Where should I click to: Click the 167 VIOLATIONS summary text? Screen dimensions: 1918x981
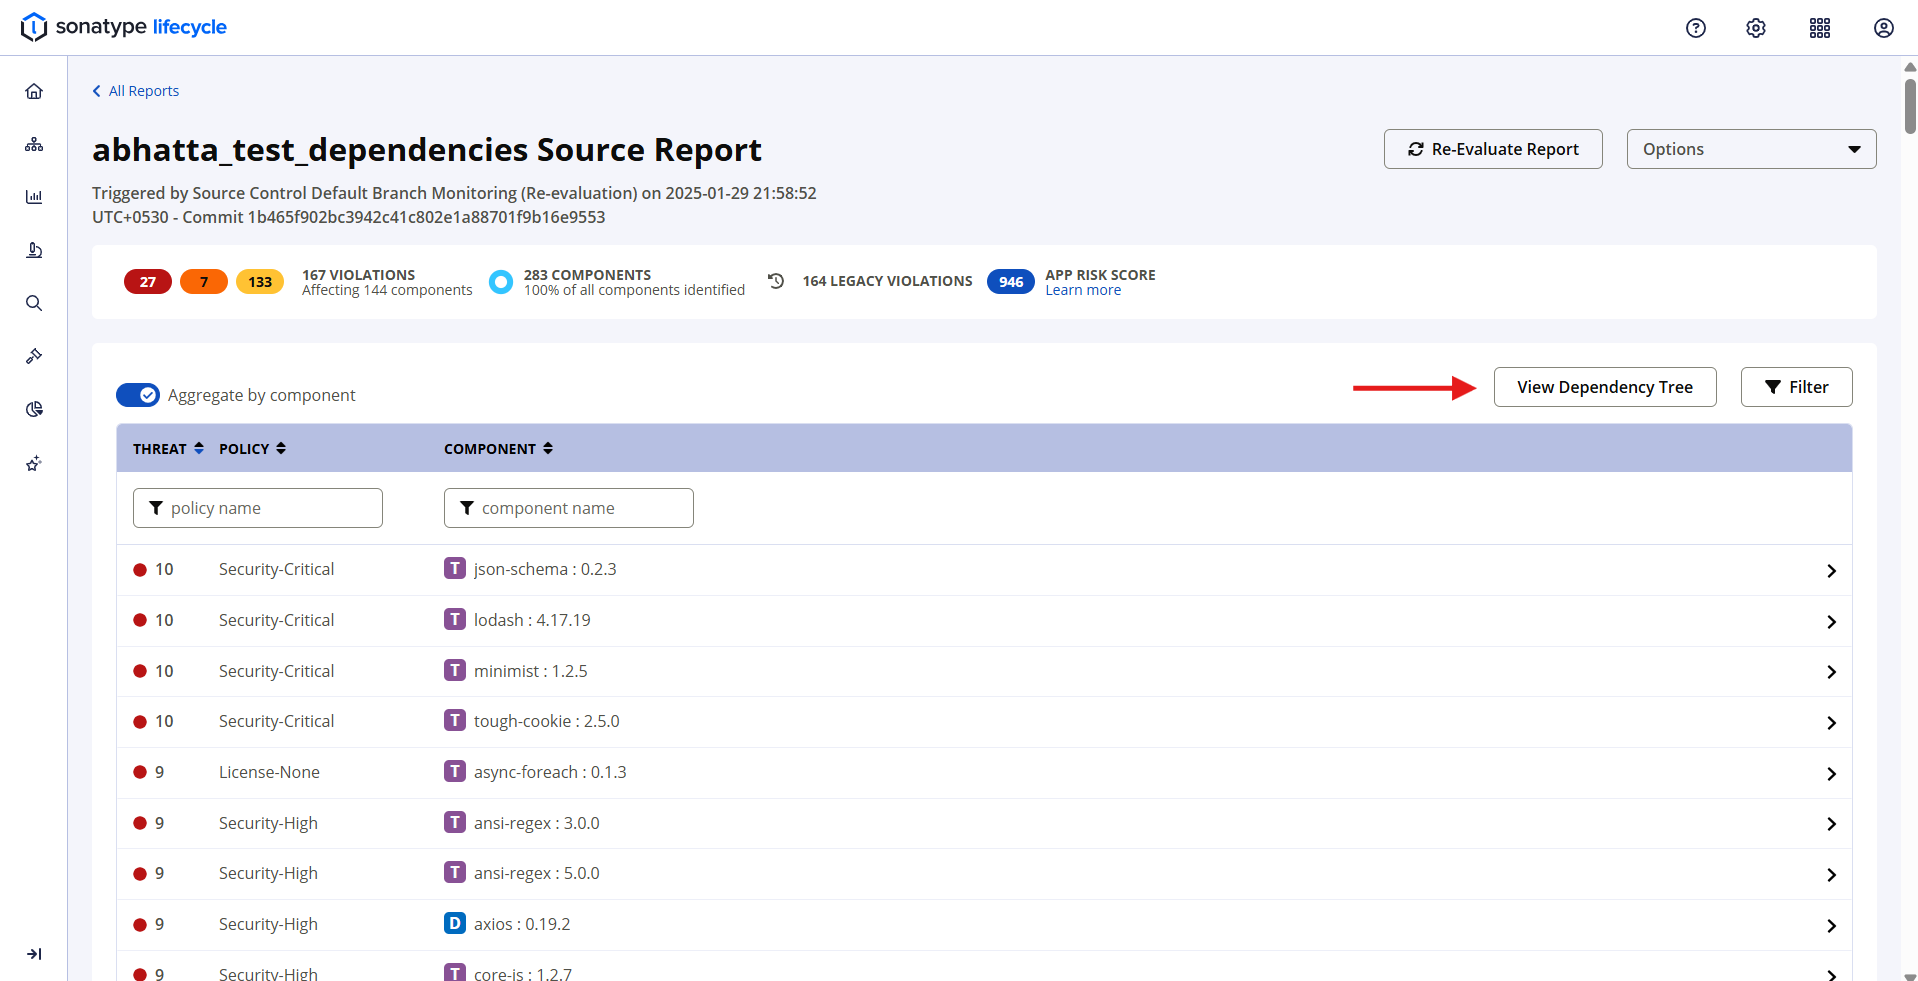[359, 275]
